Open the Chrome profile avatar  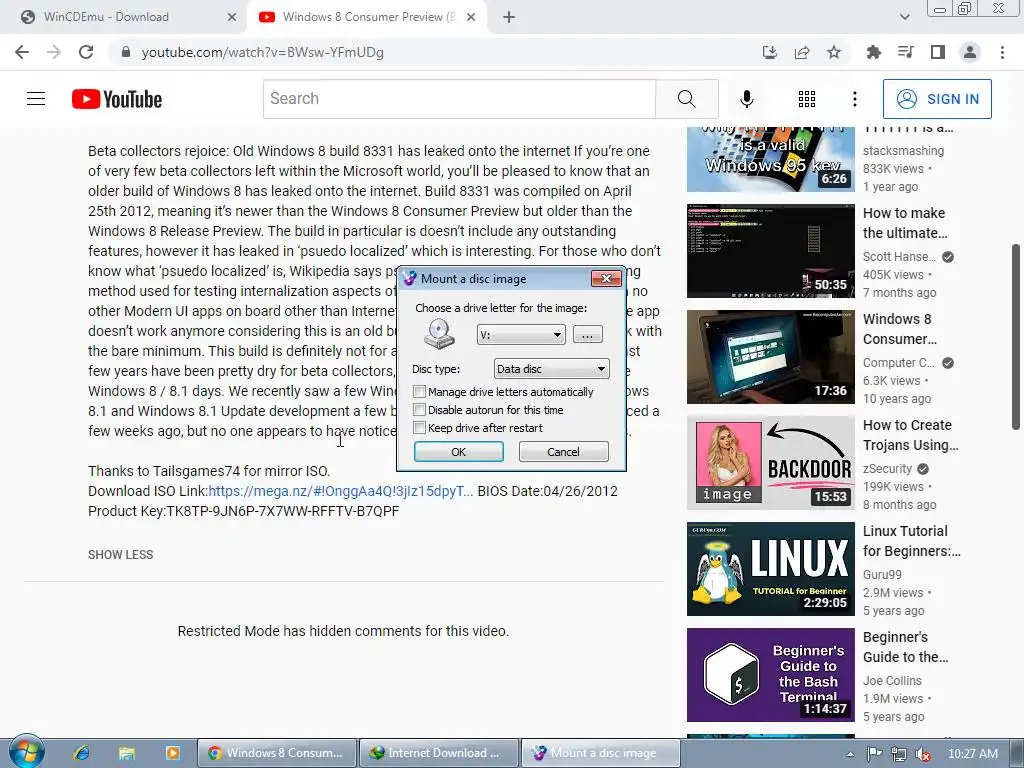(970, 52)
